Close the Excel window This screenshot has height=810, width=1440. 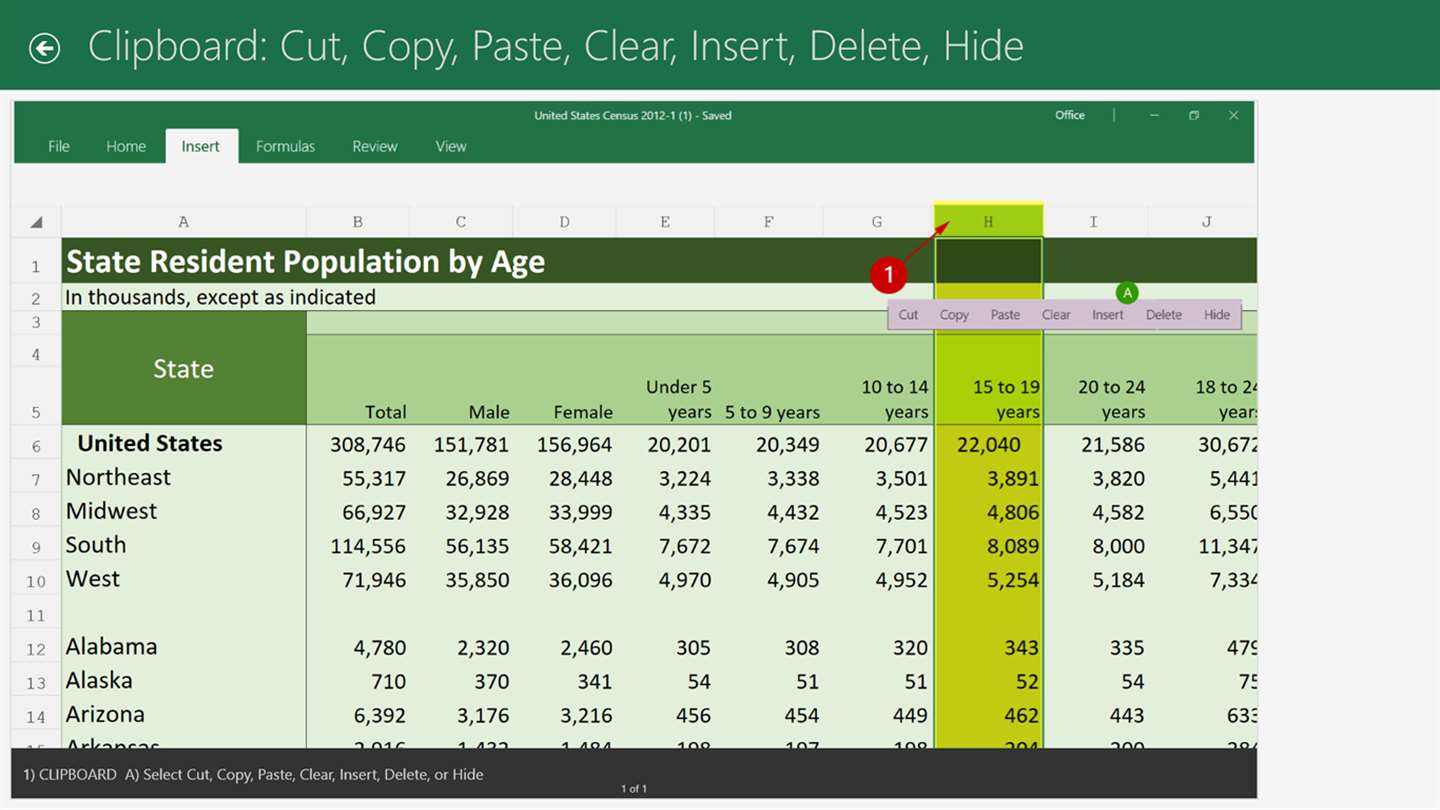coord(1233,116)
